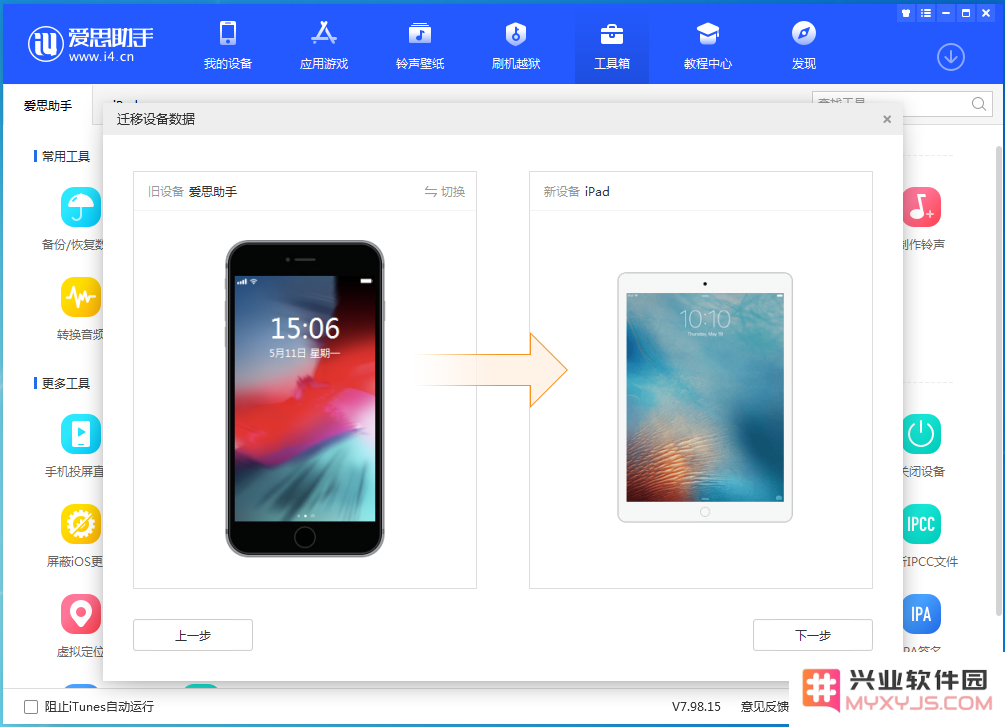Open 应用游戏 section
The width and height of the screenshot is (1005, 727).
(324, 45)
